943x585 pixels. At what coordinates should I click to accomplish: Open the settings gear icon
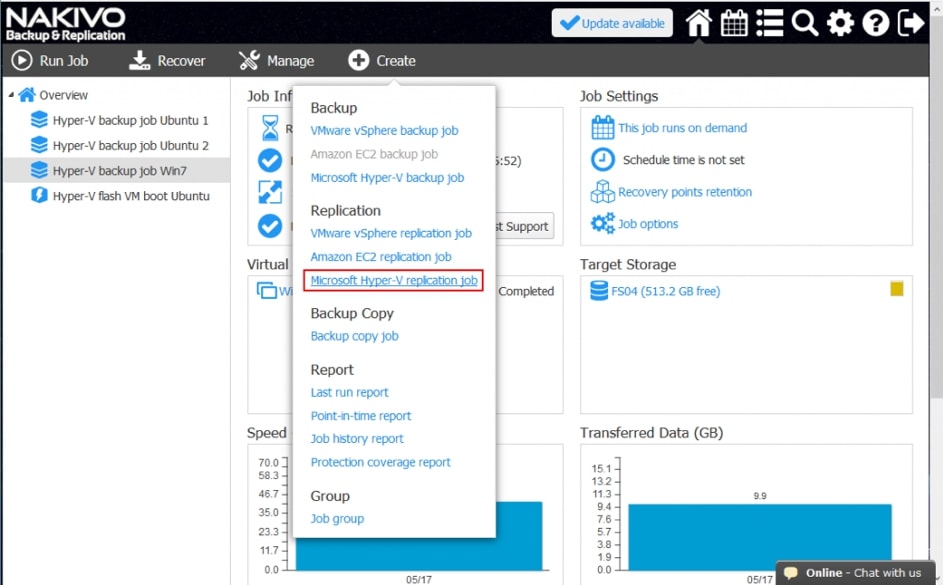[840, 23]
